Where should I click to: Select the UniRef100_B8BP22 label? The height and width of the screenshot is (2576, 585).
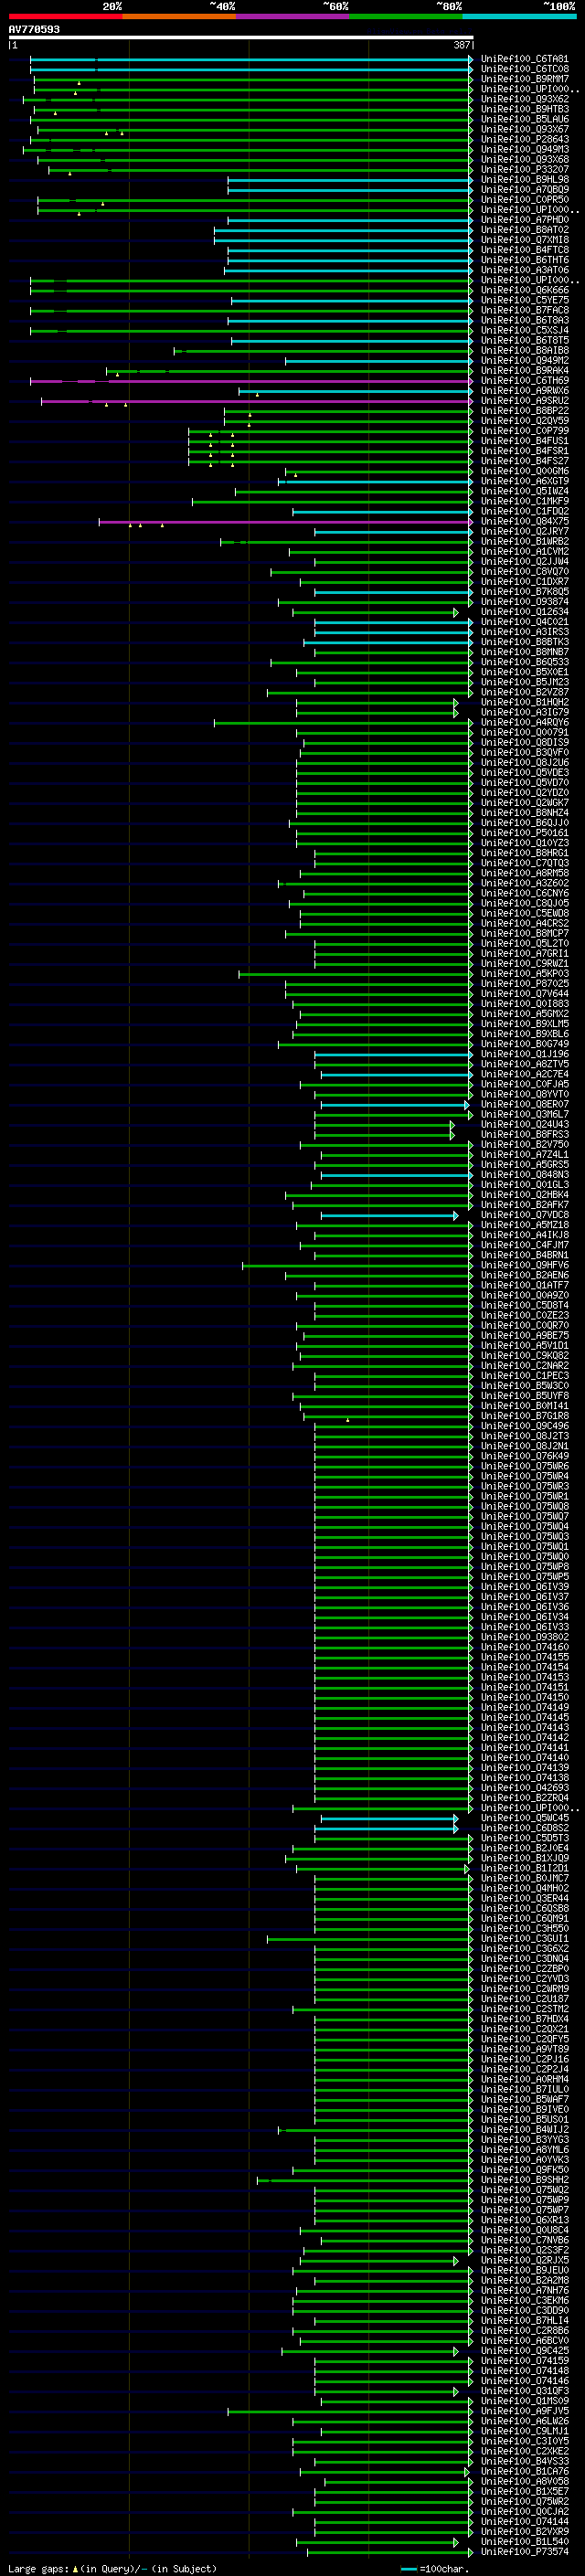pos(525,411)
